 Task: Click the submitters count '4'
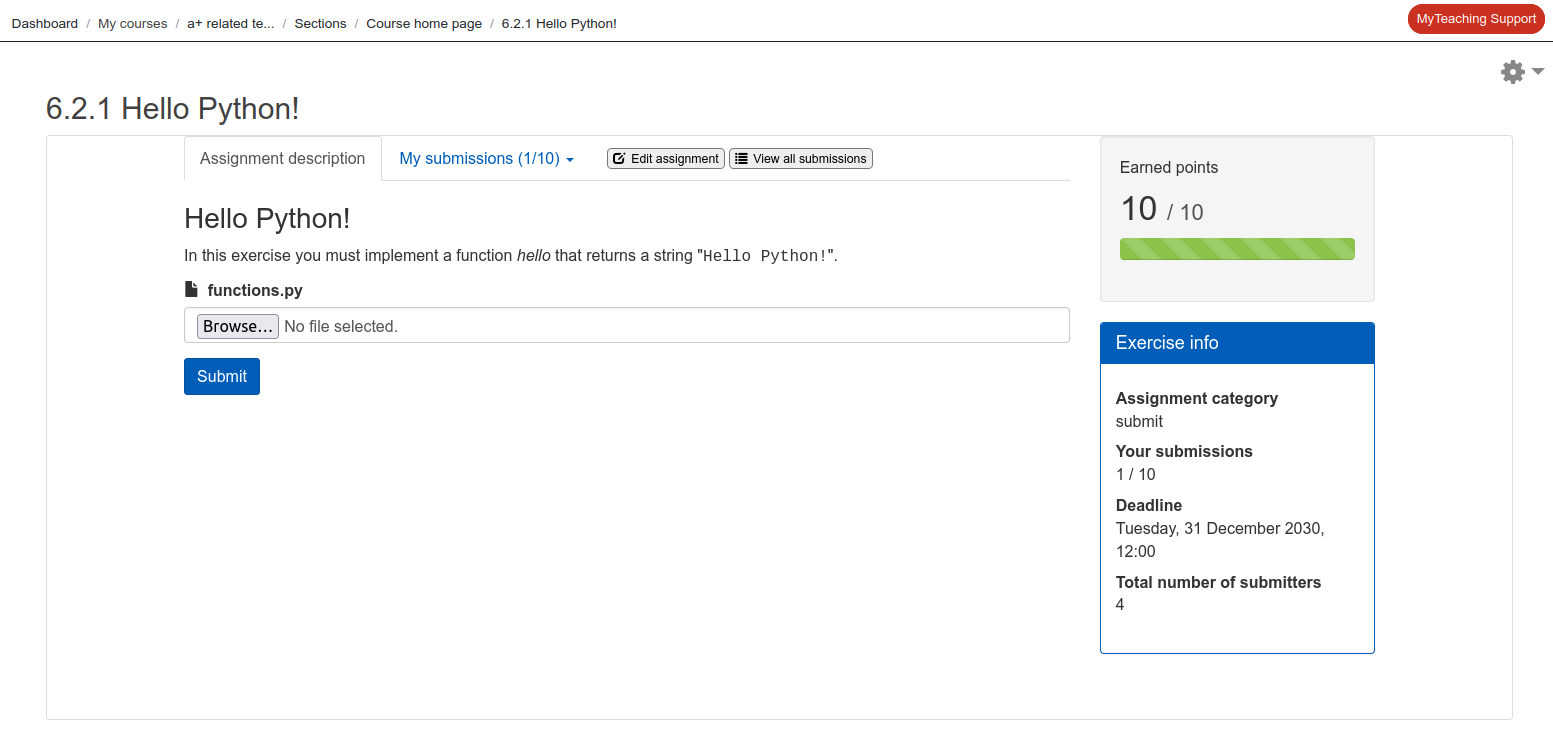1120,605
